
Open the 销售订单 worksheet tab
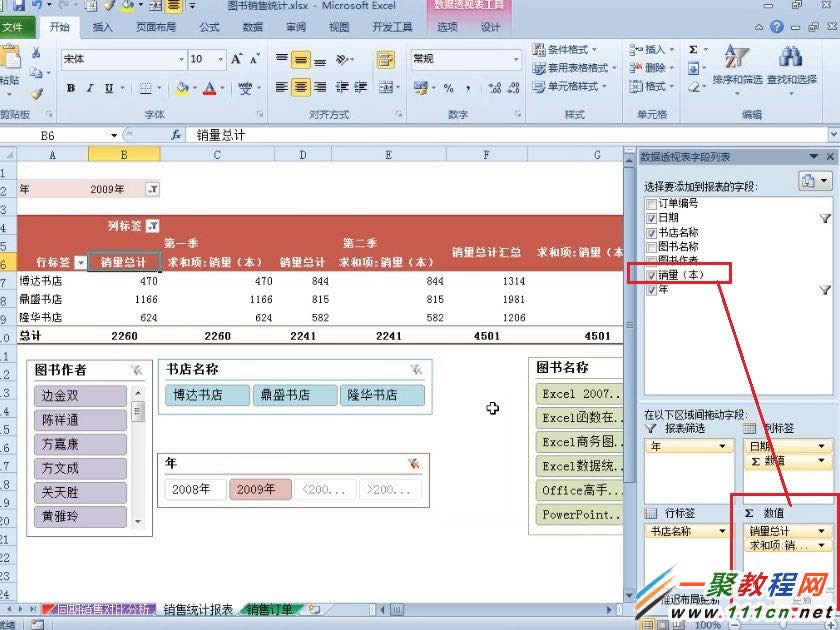(269, 606)
